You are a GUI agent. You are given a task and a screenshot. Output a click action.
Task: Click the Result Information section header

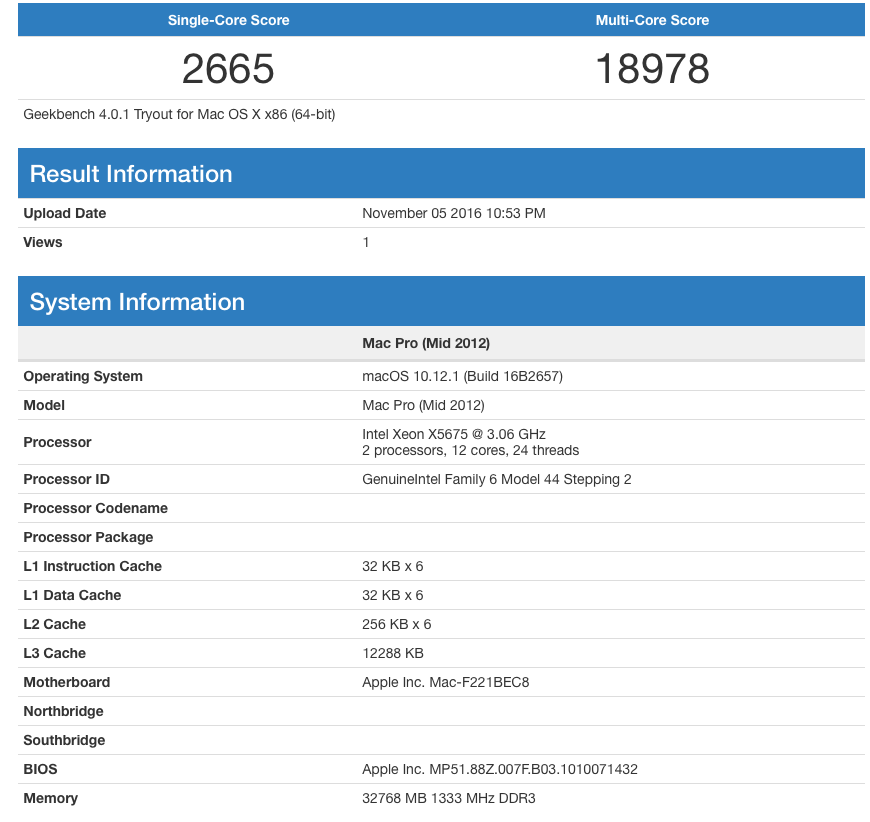click(x=441, y=173)
